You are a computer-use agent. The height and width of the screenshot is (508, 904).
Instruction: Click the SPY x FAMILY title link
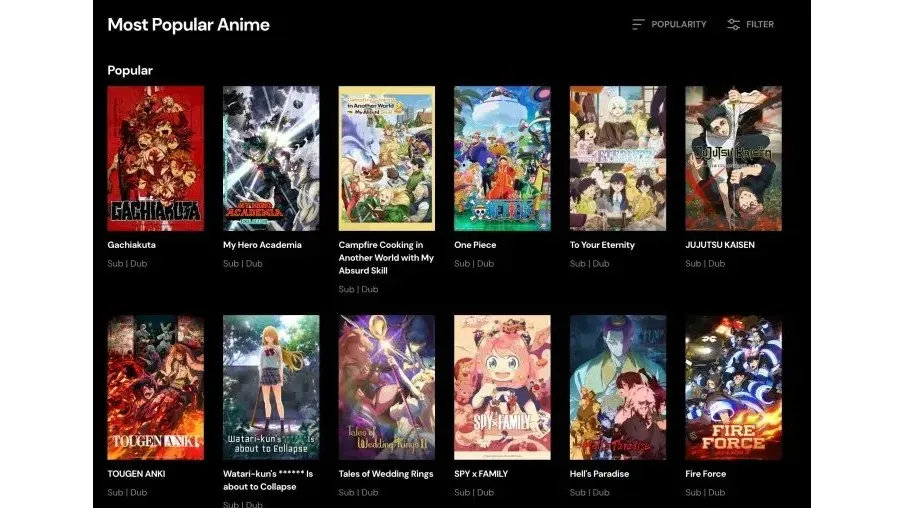point(481,474)
